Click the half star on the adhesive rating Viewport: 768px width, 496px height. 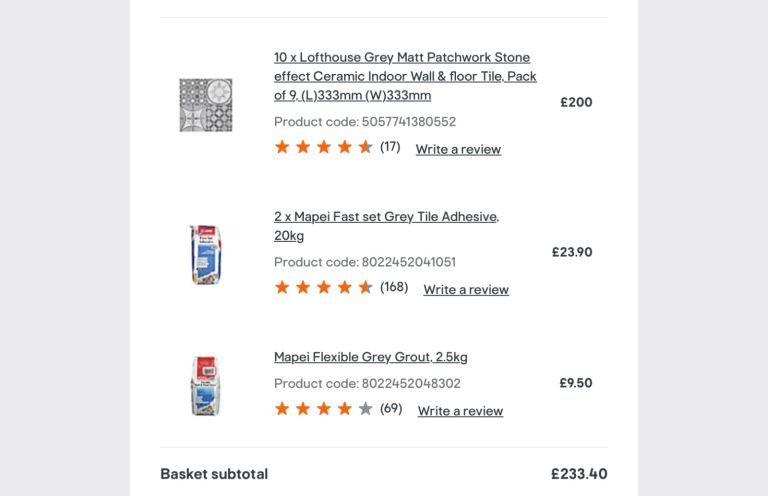[x=366, y=288]
